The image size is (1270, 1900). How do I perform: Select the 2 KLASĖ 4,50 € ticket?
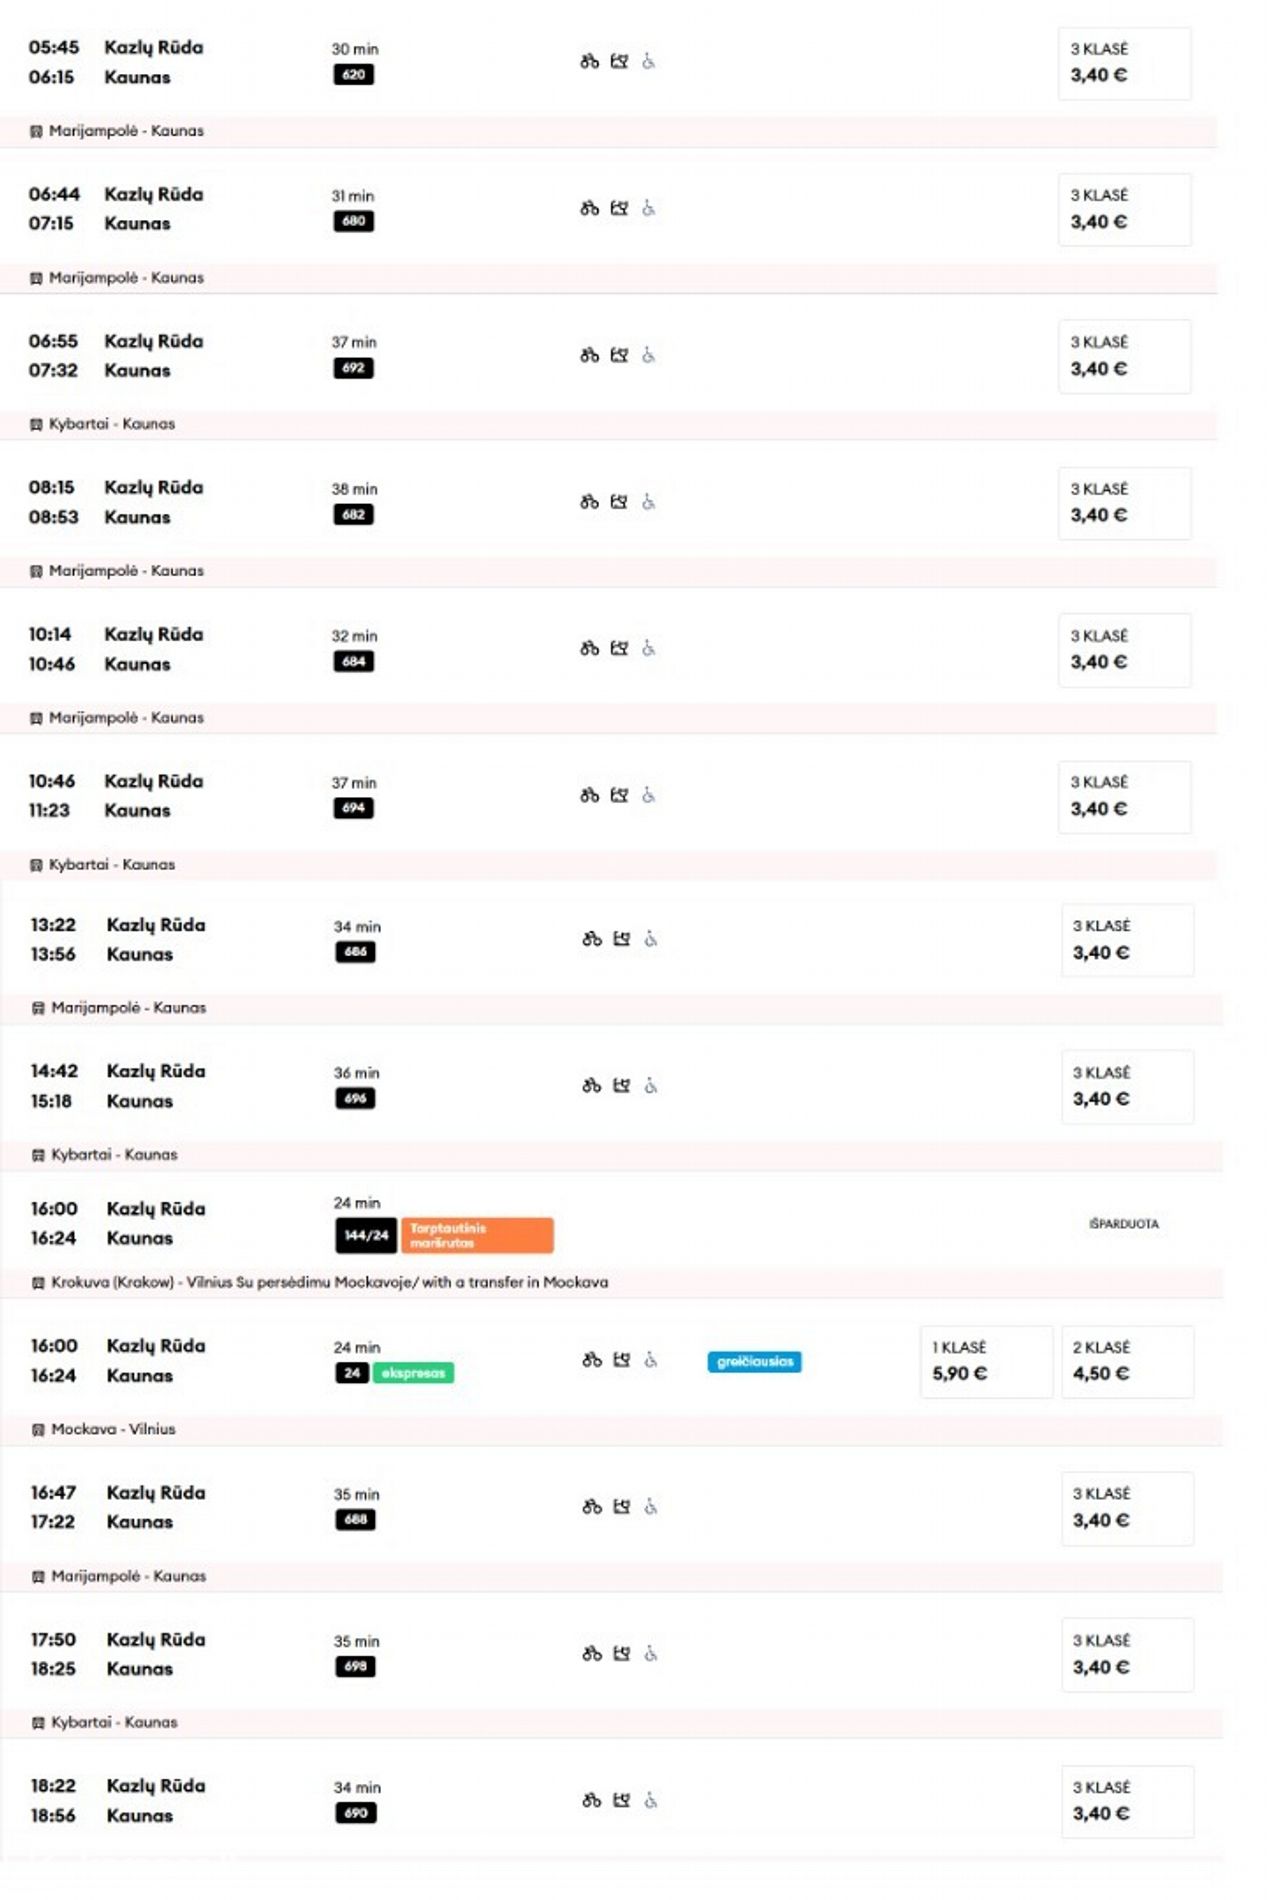click(x=1126, y=1361)
